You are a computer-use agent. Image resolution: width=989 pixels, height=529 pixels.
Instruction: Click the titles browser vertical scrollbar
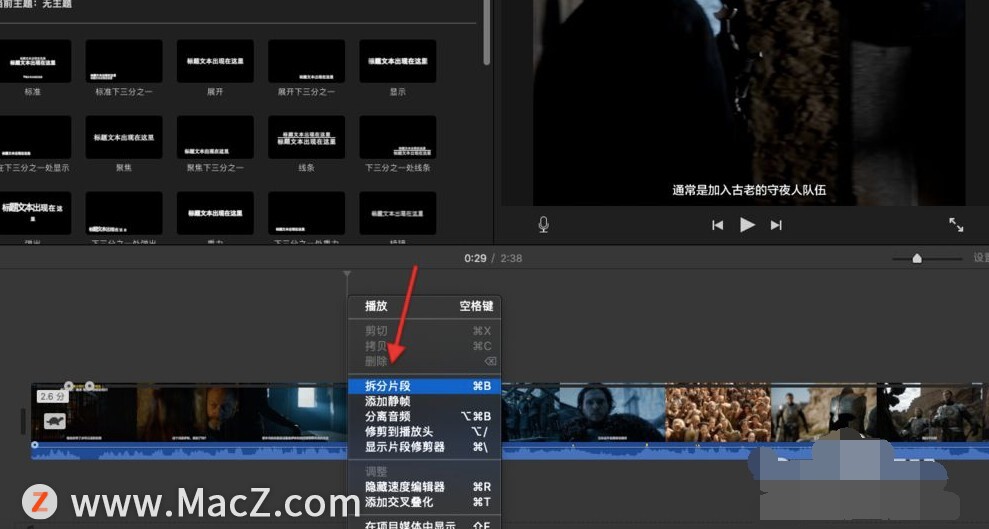click(x=487, y=32)
